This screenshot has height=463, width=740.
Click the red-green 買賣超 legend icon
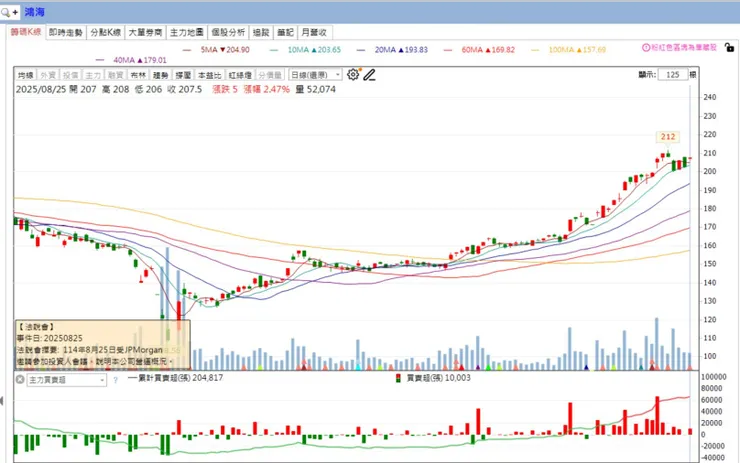pos(398,378)
